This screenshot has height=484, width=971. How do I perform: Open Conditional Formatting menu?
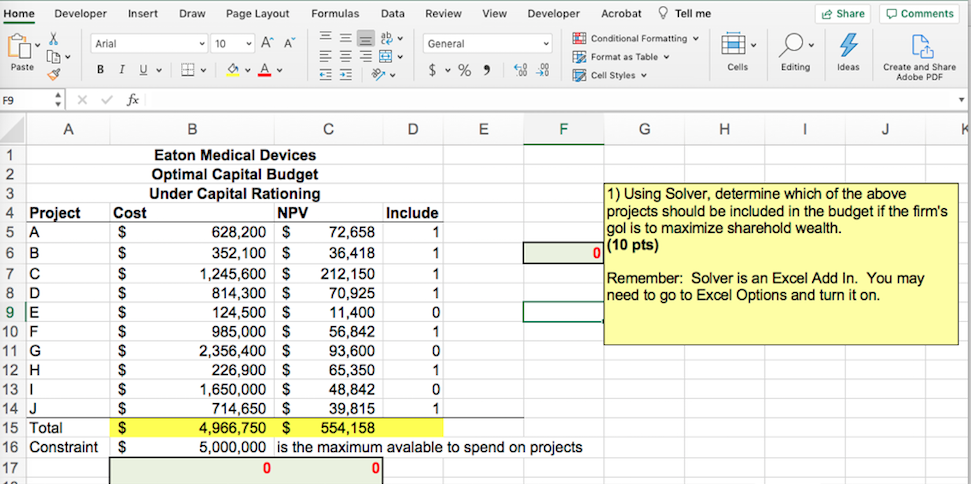(636, 38)
